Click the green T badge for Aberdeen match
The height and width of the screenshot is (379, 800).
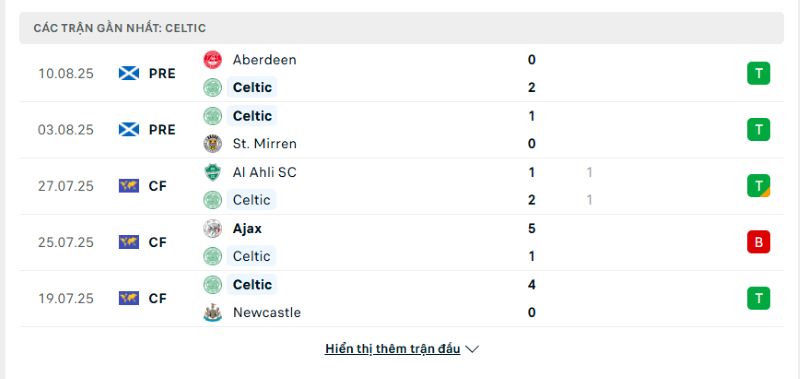[x=759, y=73]
